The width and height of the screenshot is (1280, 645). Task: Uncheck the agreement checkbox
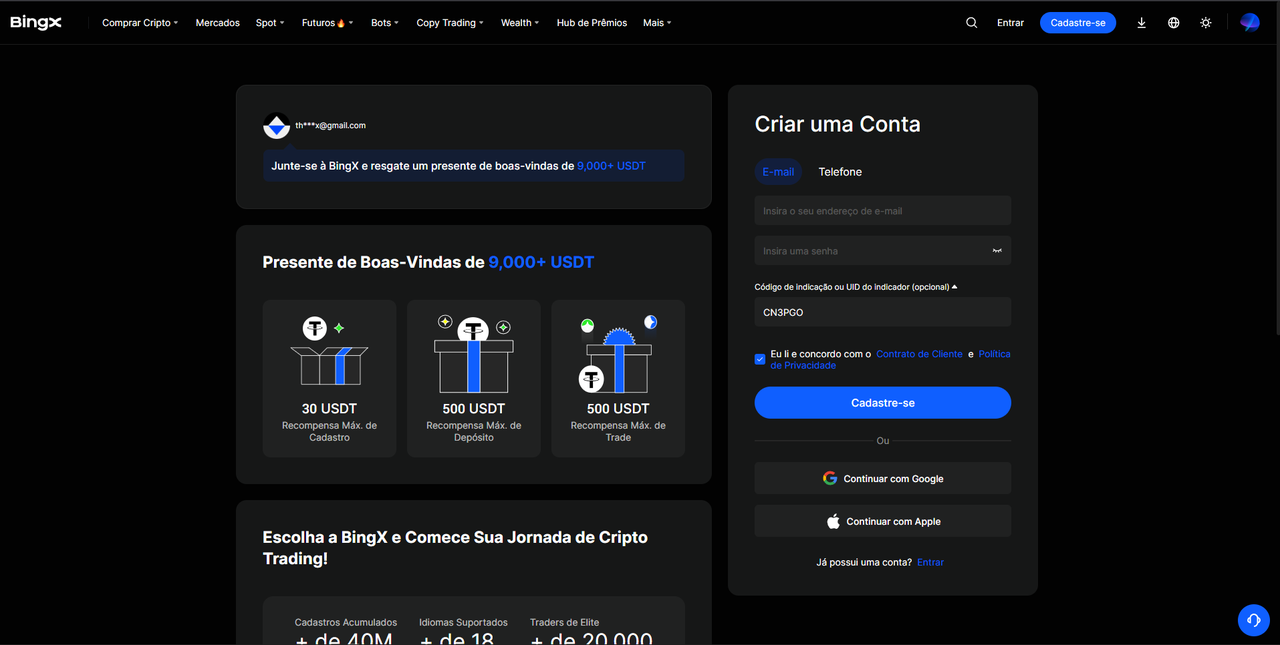click(x=760, y=359)
